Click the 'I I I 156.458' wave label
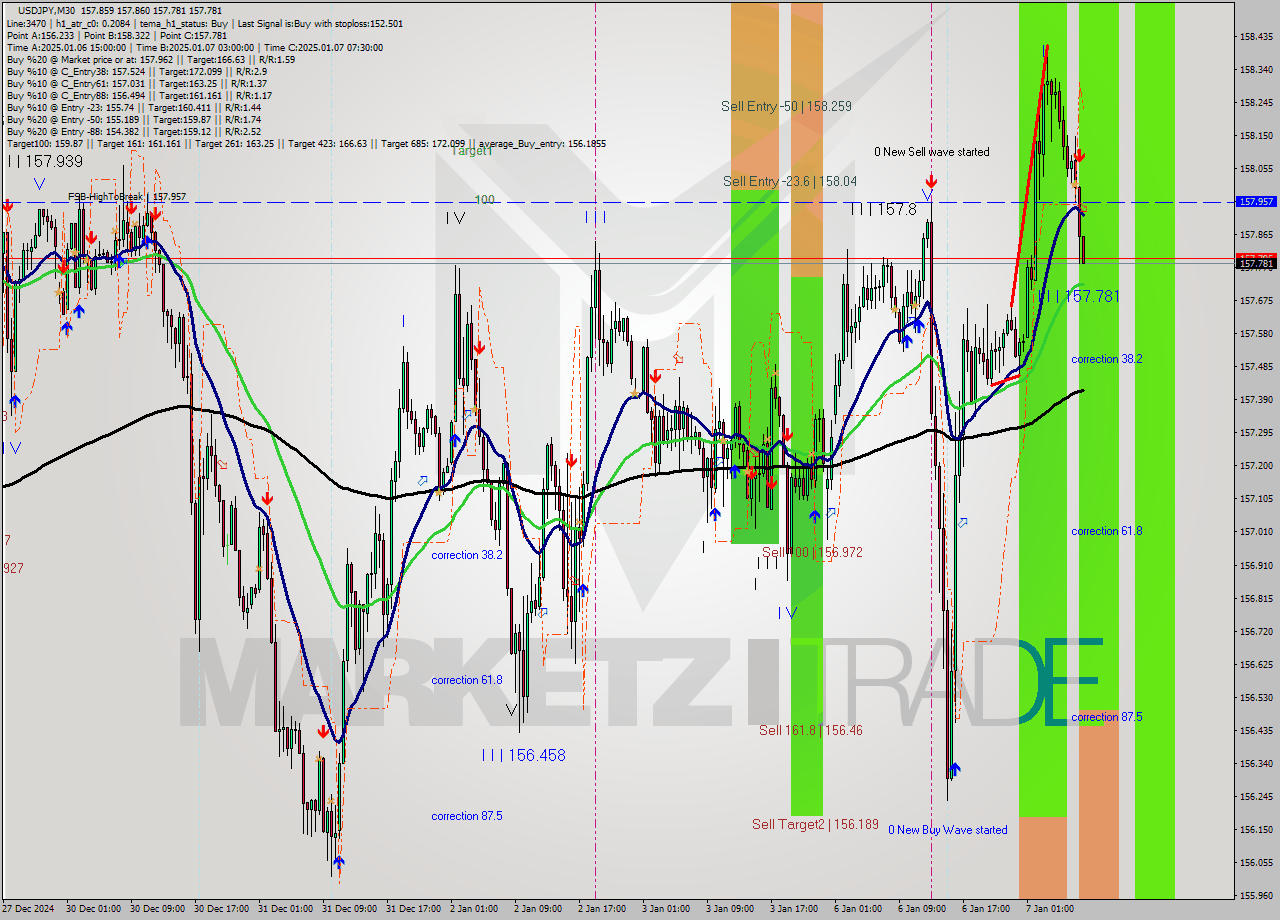1280x920 pixels. click(x=523, y=756)
